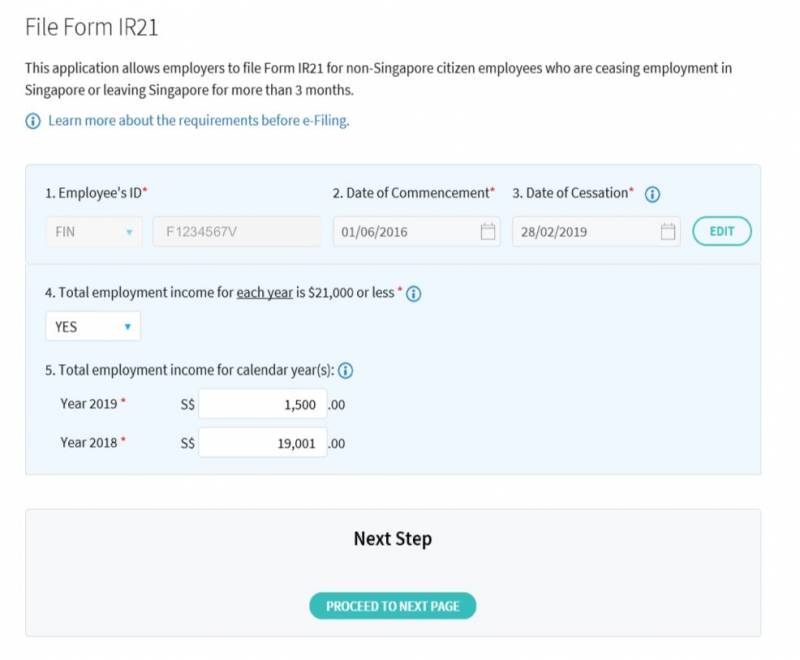Expand the FIN ID type dropdown

tap(94, 232)
